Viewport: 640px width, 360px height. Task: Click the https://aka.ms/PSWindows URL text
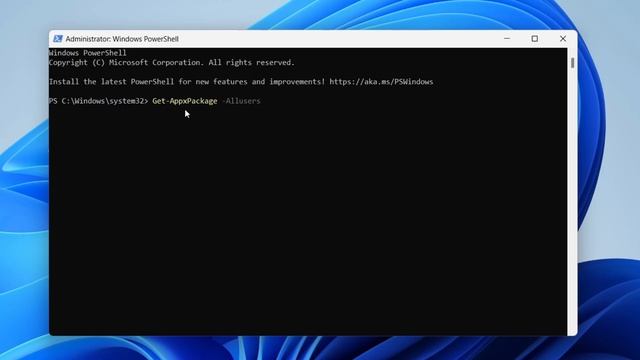click(381, 82)
